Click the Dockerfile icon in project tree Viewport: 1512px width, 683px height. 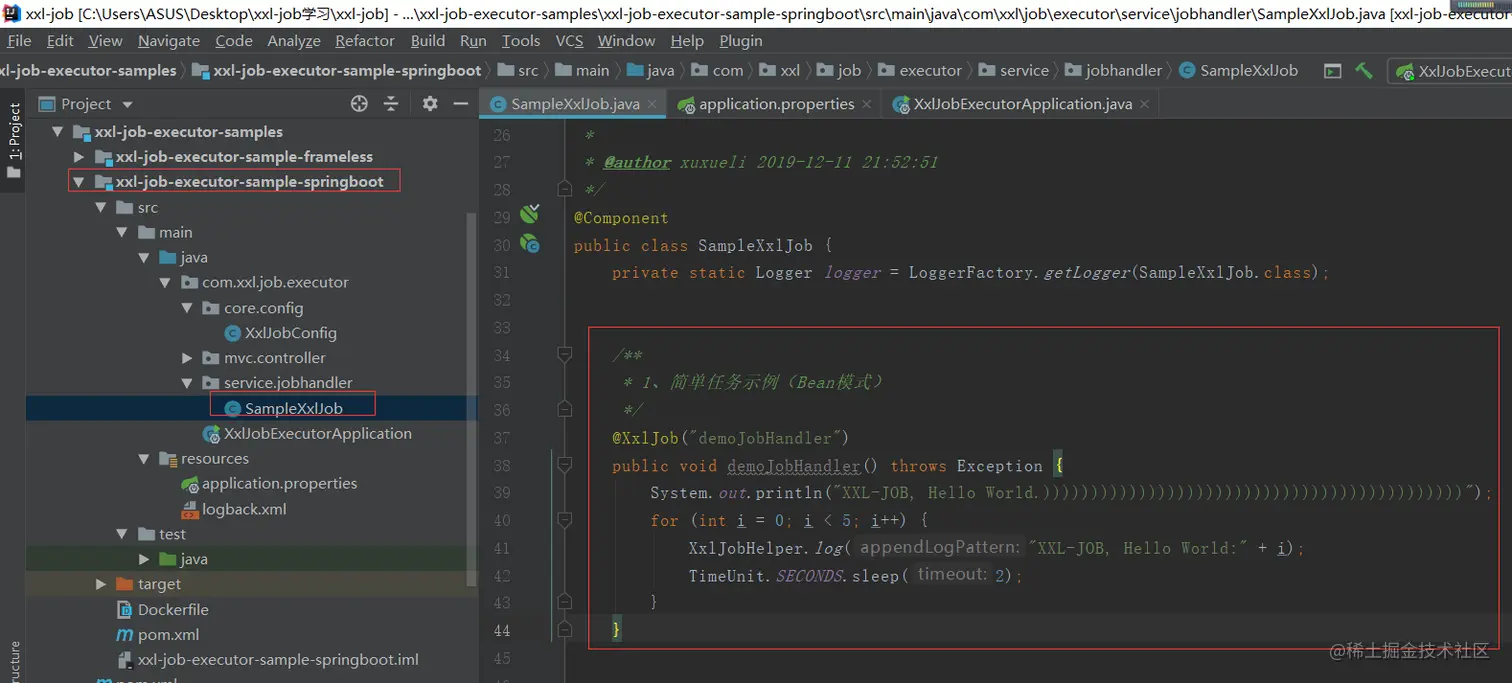[x=125, y=609]
